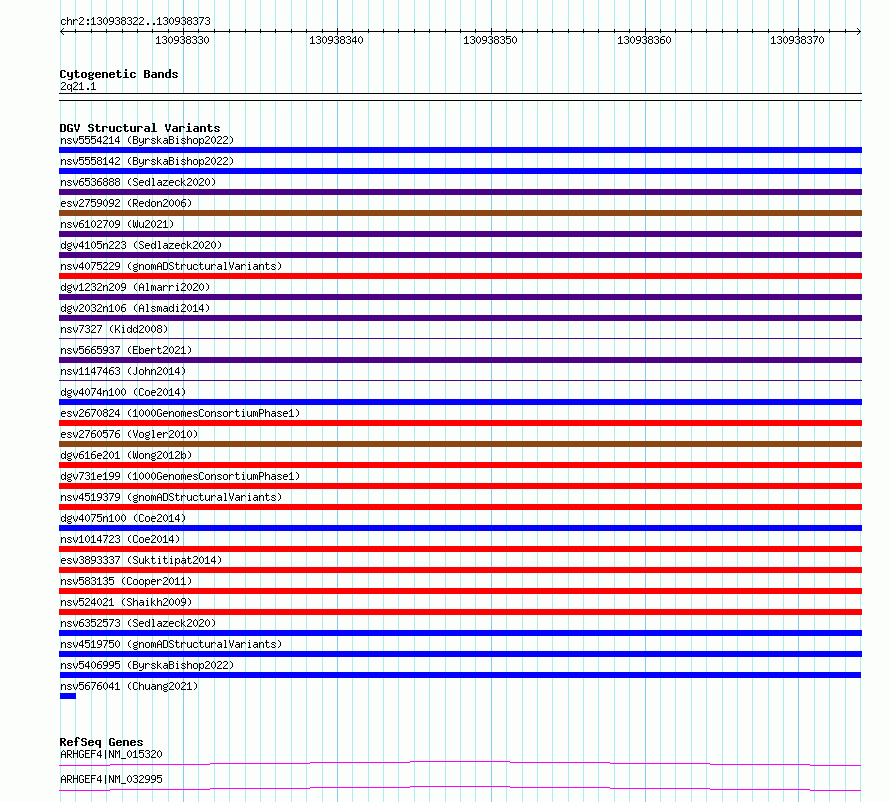Image resolution: width=890 pixels, height=802 pixels.
Task: Click the magenta ARHGEF4|NM_015320 transcript line
Action: (460, 763)
